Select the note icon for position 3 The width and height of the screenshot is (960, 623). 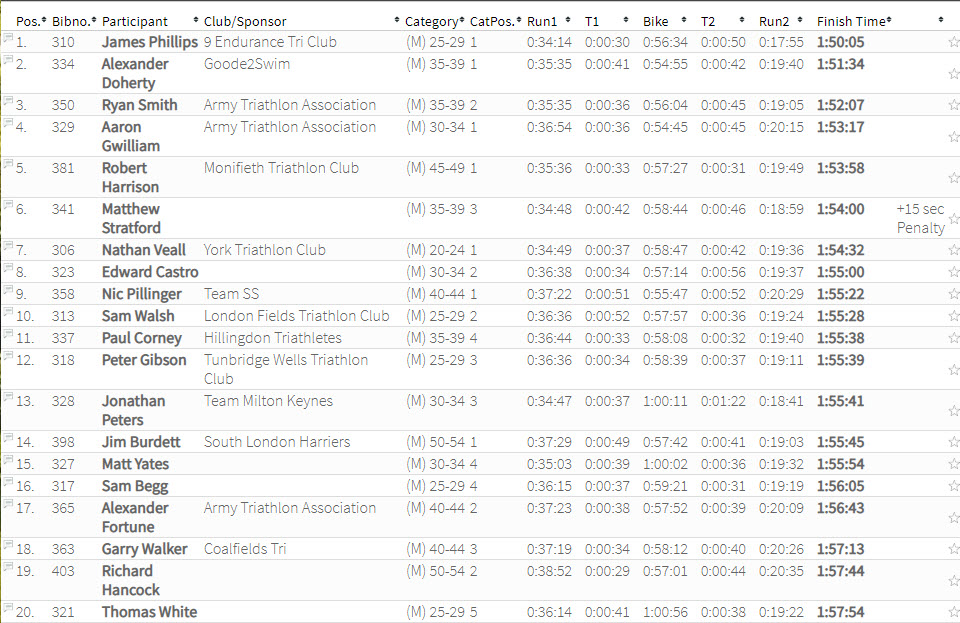pos(8,100)
